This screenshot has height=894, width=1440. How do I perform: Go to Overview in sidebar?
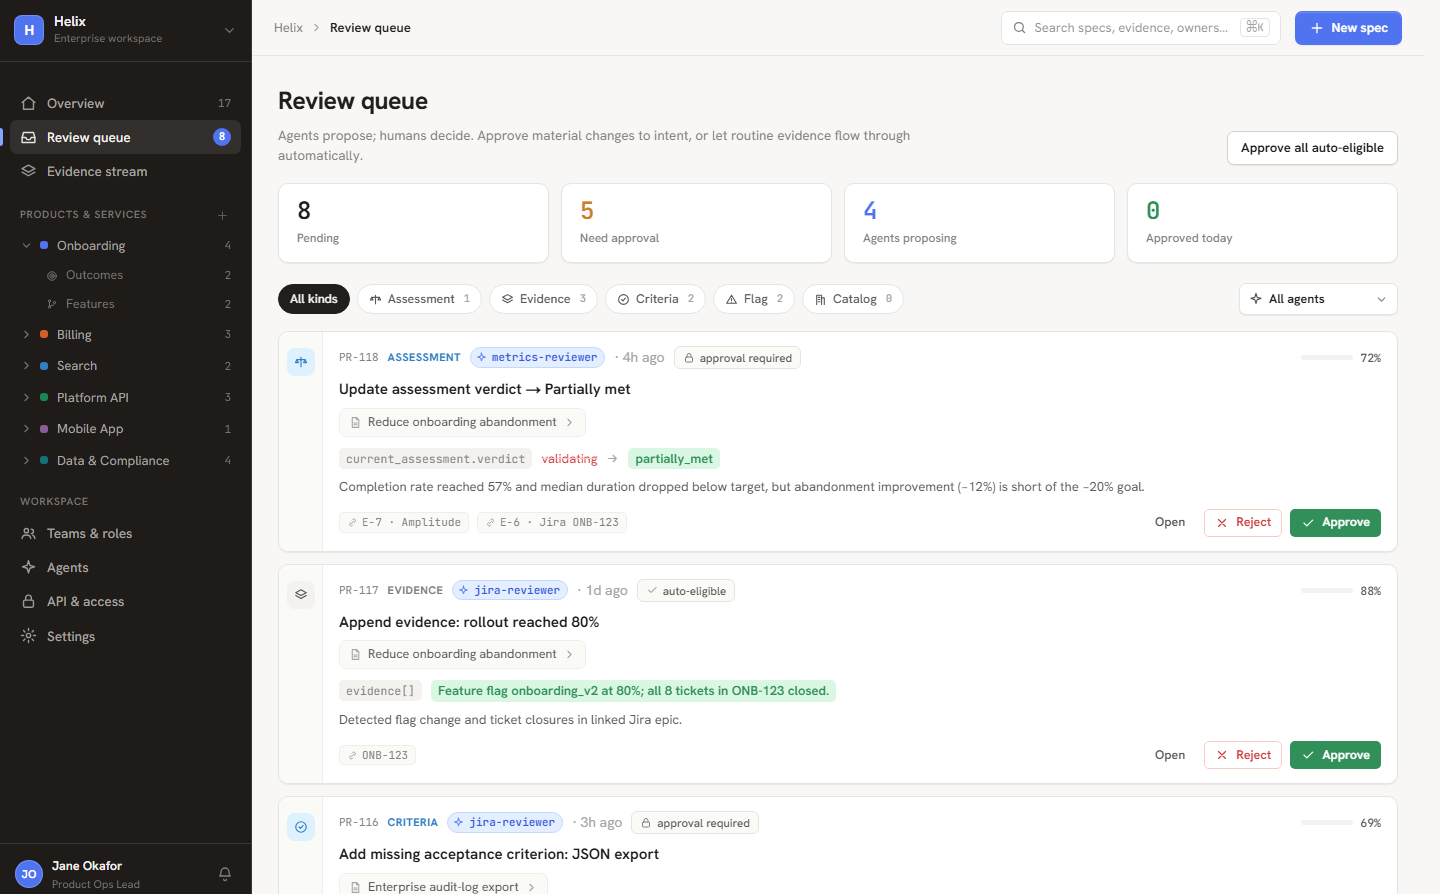pyautogui.click(x=125, y=103)
